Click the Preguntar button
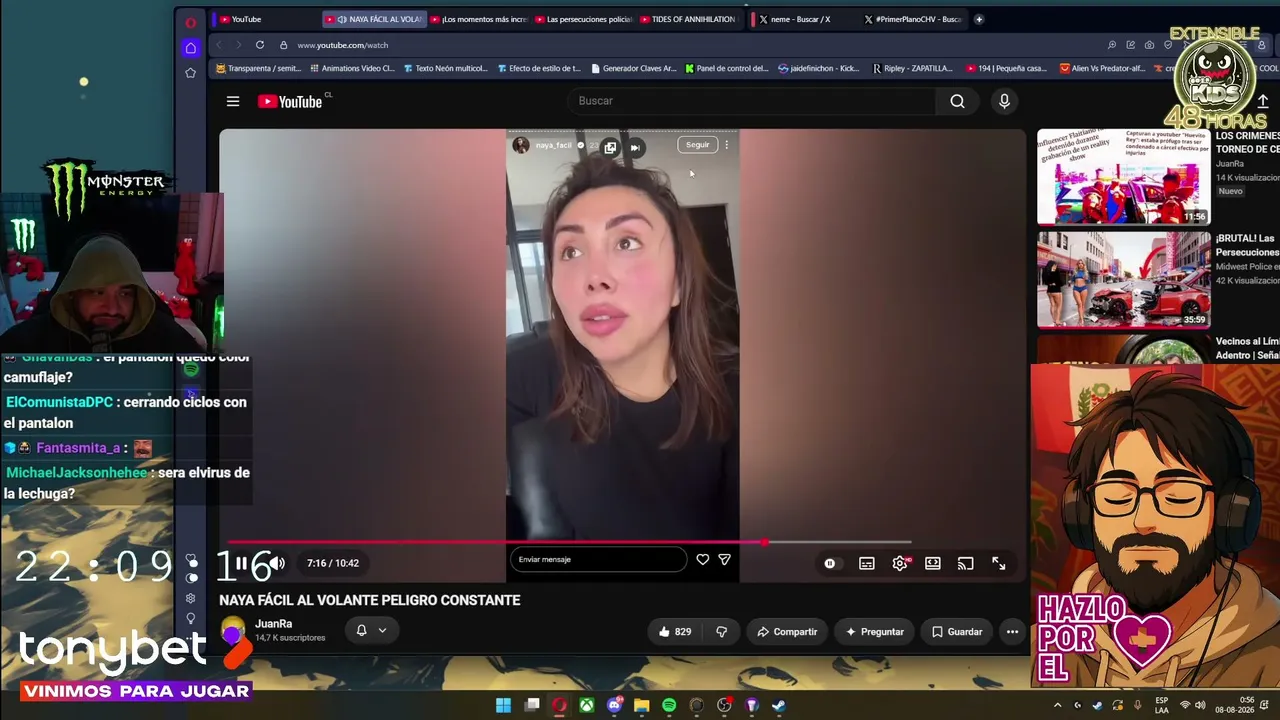Screen dimensions: 1280x720 874,632
